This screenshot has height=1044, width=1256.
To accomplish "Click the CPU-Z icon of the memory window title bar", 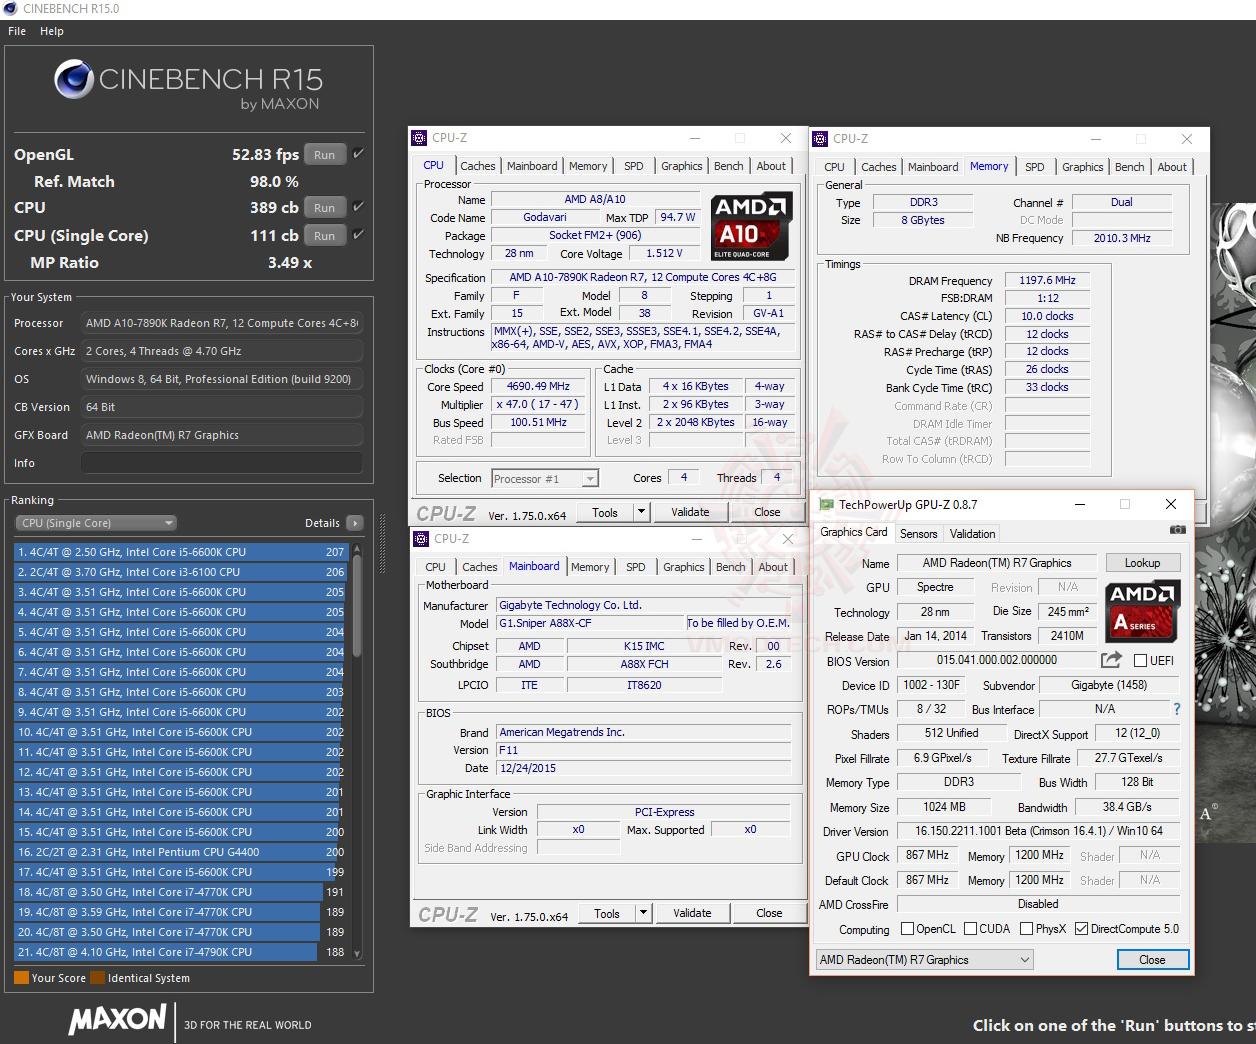I will [x=820, y=139].
